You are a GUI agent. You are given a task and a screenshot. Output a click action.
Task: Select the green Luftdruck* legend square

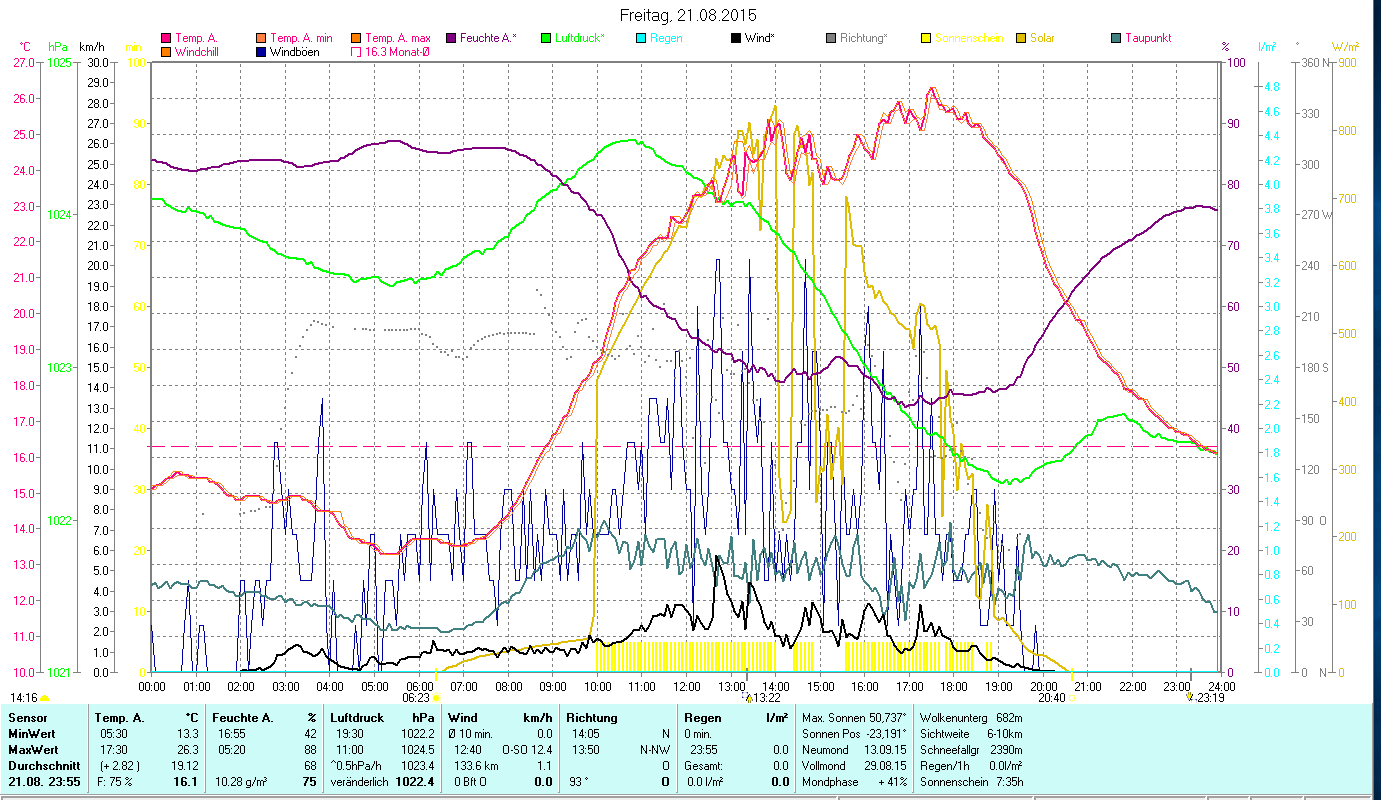coord(546,38)
